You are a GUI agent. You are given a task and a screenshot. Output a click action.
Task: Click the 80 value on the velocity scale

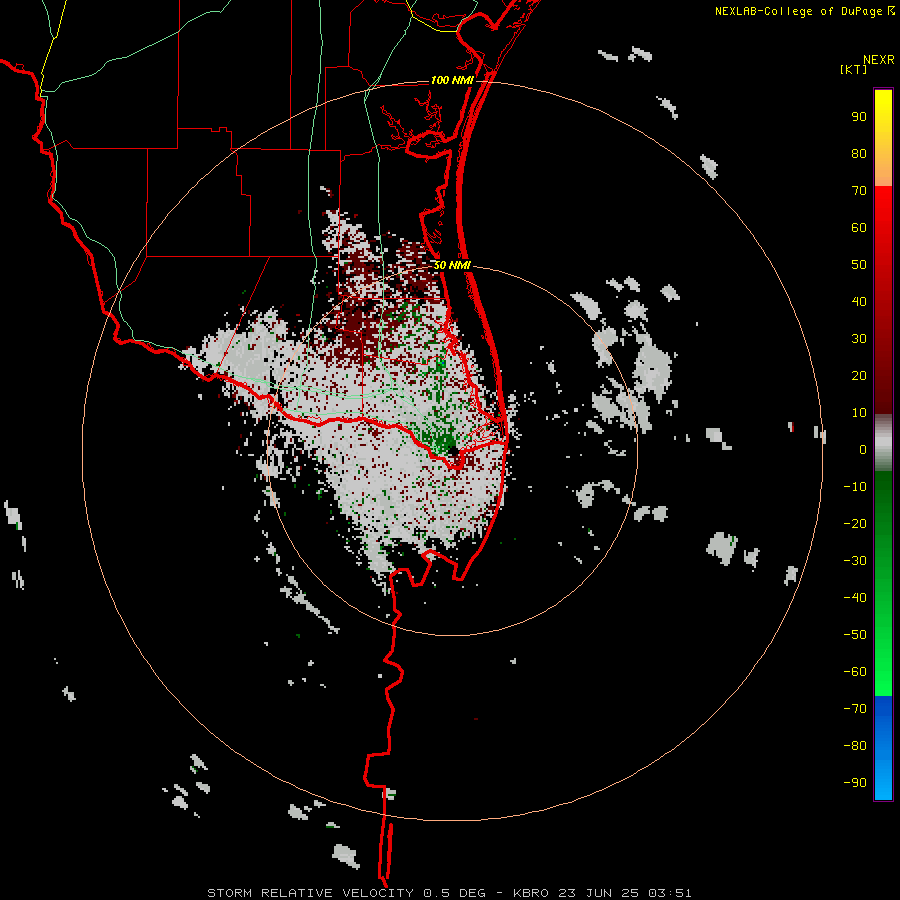(859, 153)
